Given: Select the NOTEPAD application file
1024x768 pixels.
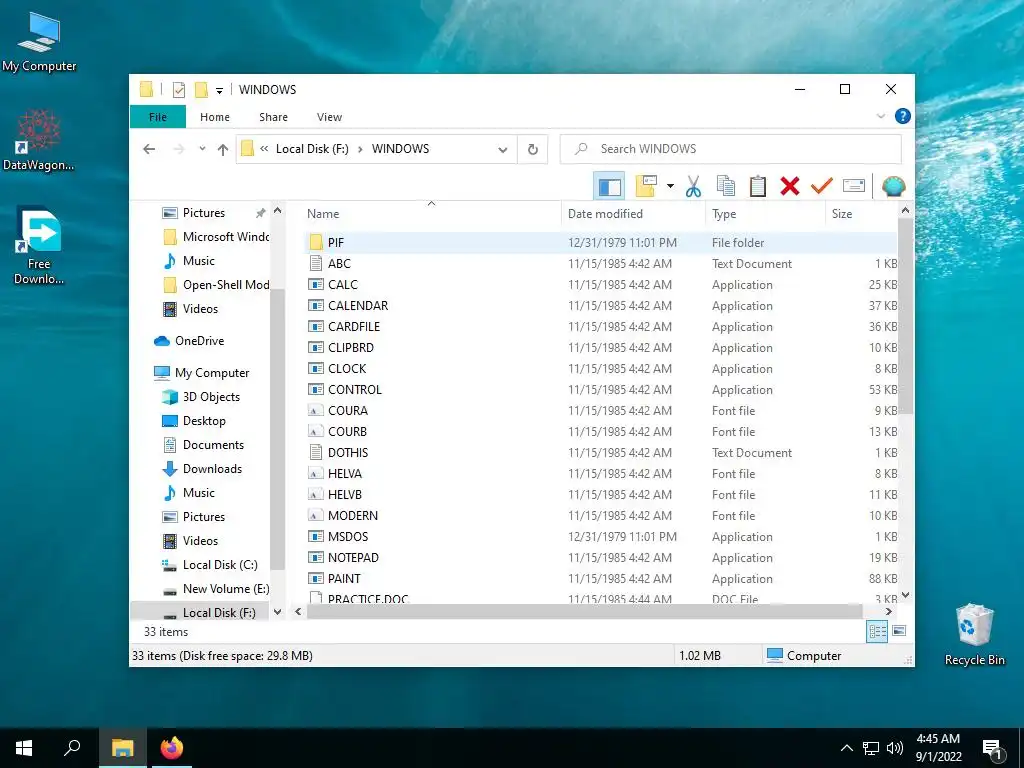Looking at the screenshot, I should click(x=601, y=558).
